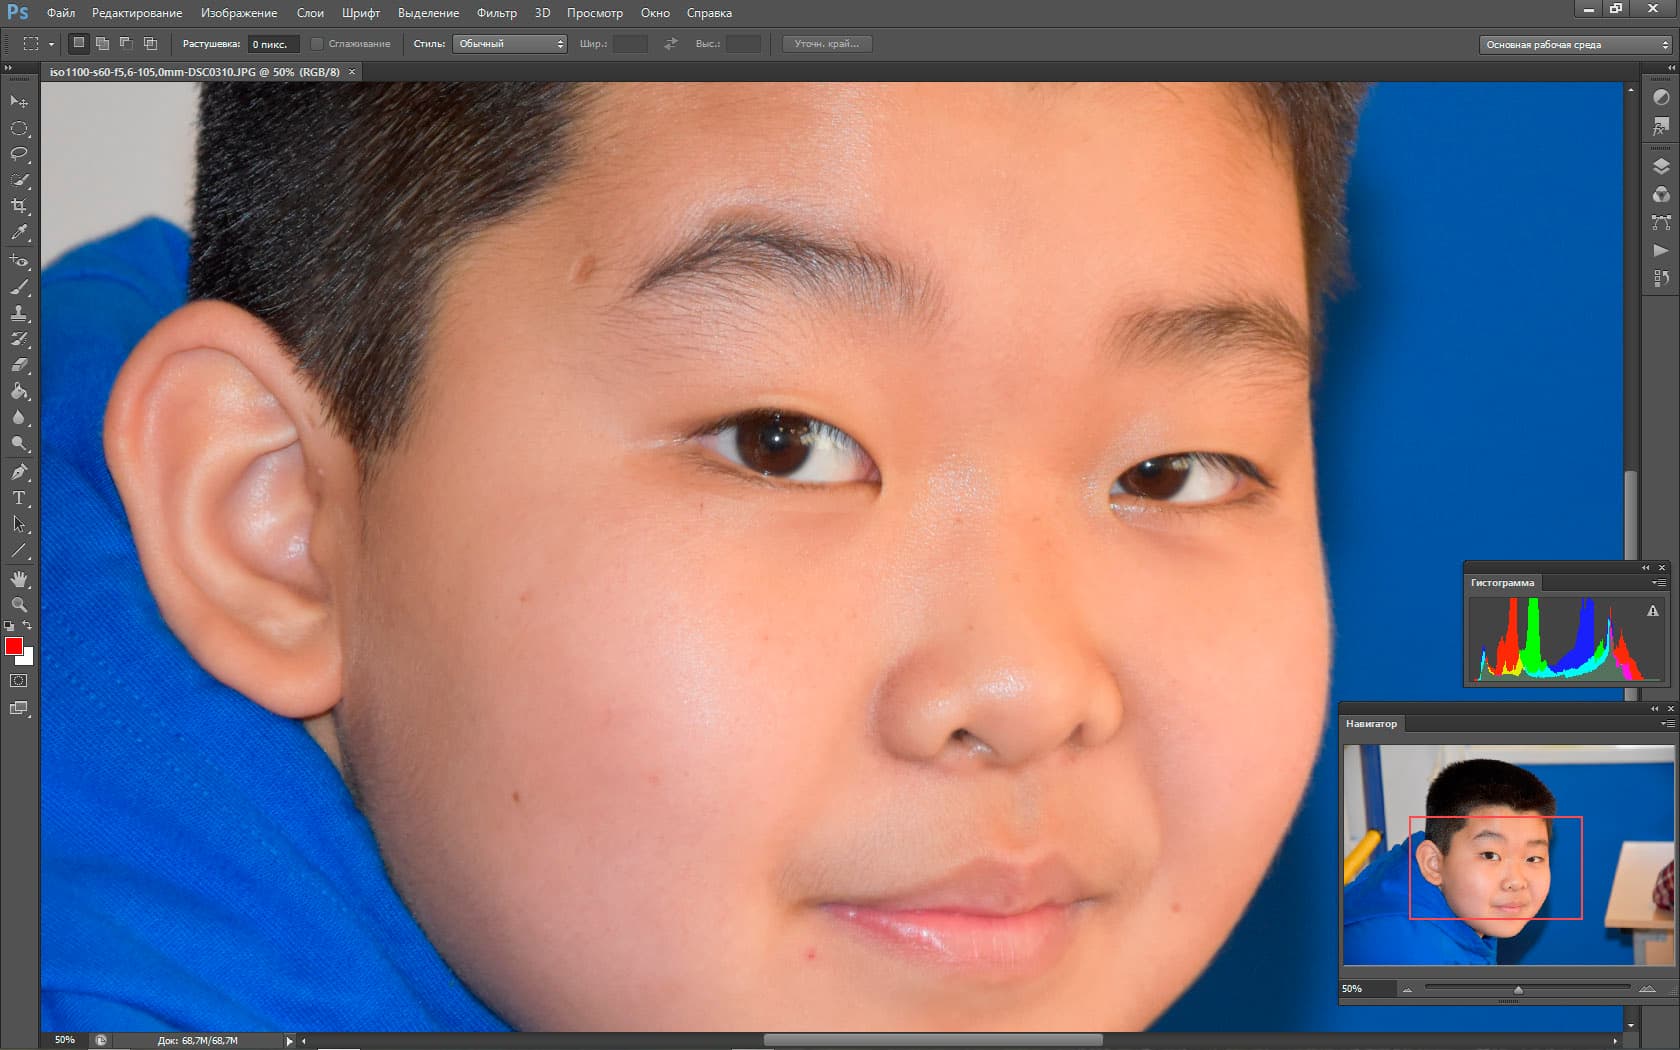
Task: Choose New selection mode
Action: pyautogui.click(x=79, y=43)
